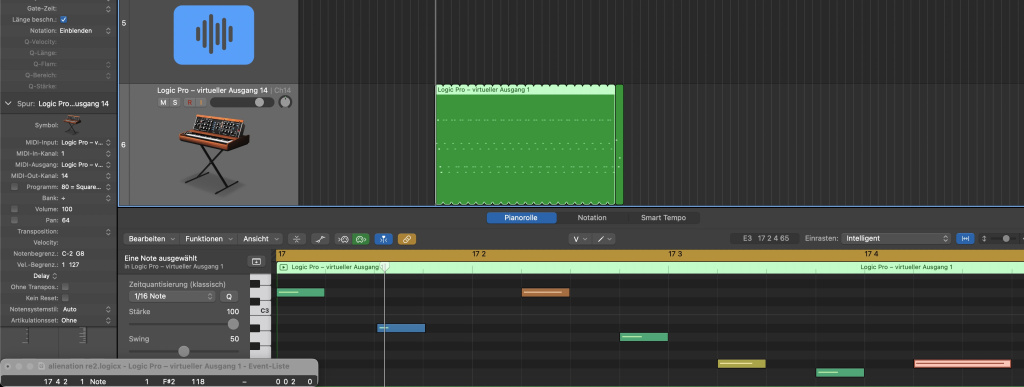Open the 1/16 Note quantize dropdown
This screenshot has width=1024, height=387.
[x=172, y=296]
